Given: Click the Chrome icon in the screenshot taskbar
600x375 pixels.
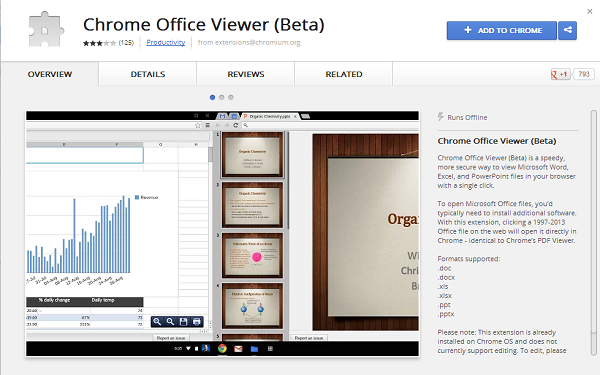Looking at the screenshot, I should tap(222, 349).
